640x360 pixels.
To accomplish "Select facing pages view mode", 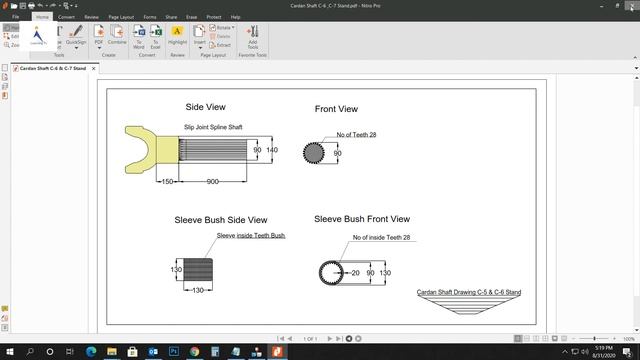I will pyautogui.click(x=536, y=339).
